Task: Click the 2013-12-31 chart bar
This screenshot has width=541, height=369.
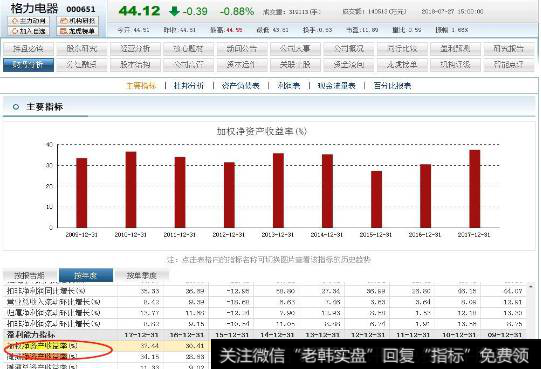Action: click(278, 190)
